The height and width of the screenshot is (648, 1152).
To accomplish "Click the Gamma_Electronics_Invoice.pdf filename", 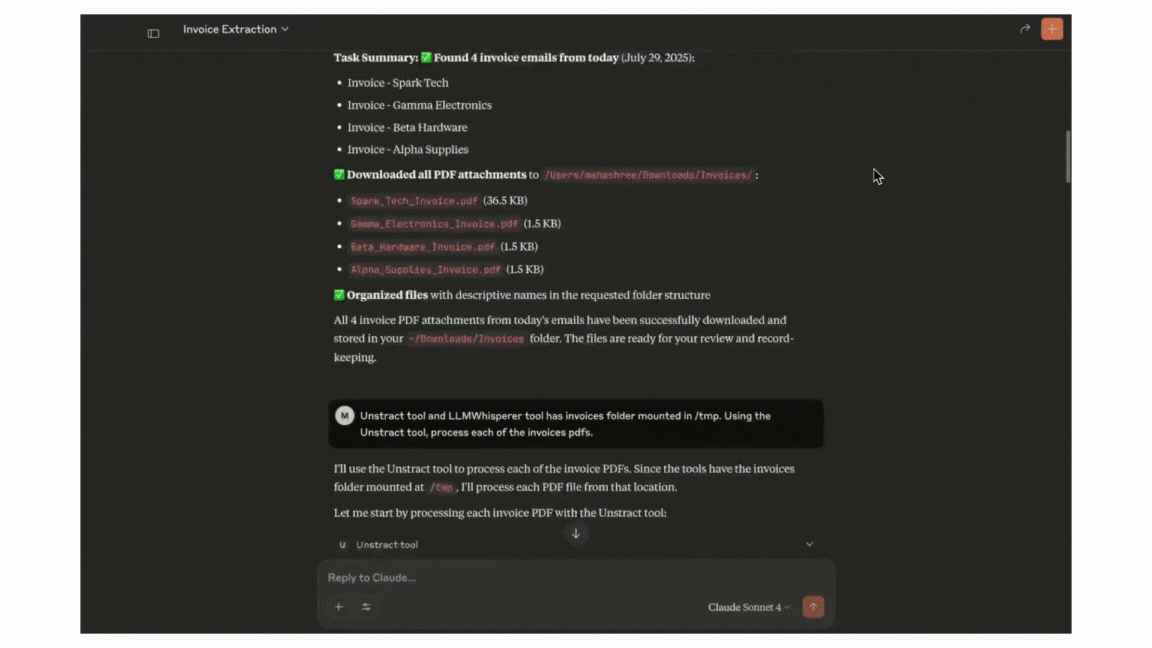I will coord(434,224).
